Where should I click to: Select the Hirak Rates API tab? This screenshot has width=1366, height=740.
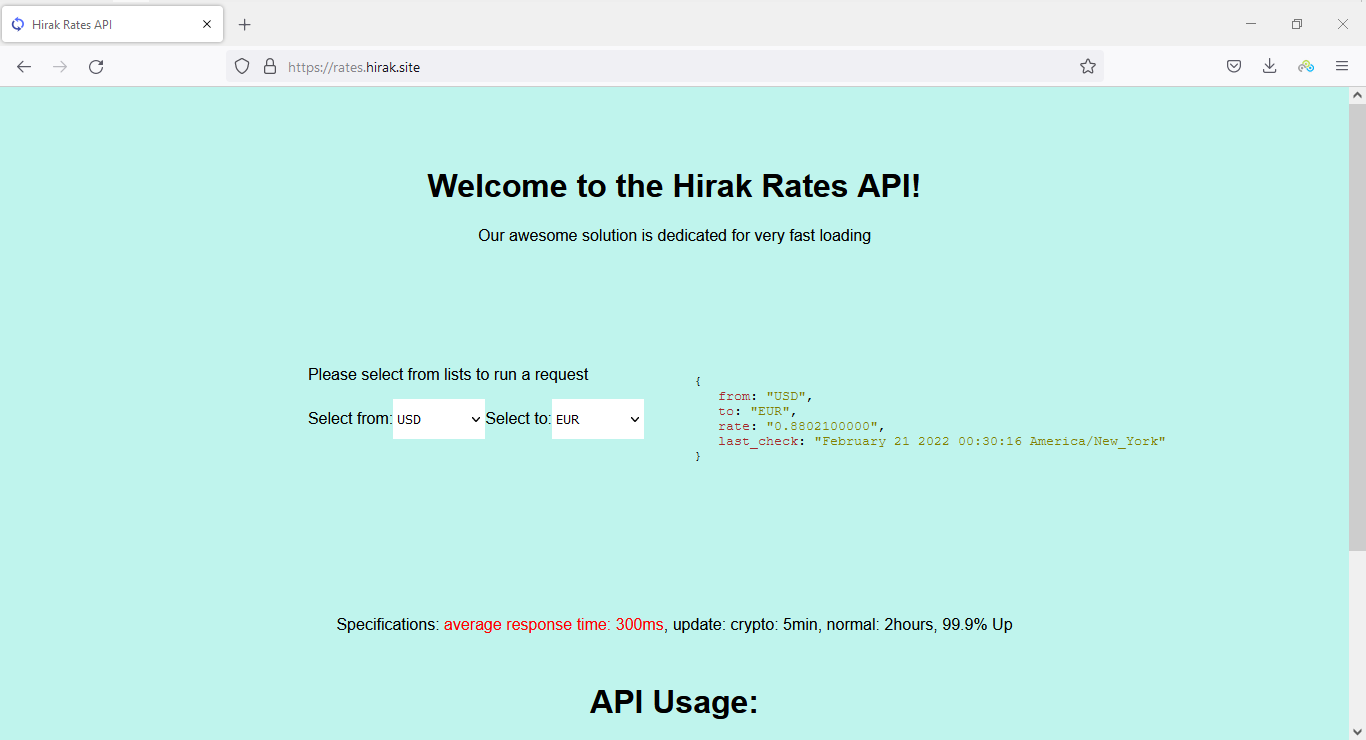click(100, 25)
